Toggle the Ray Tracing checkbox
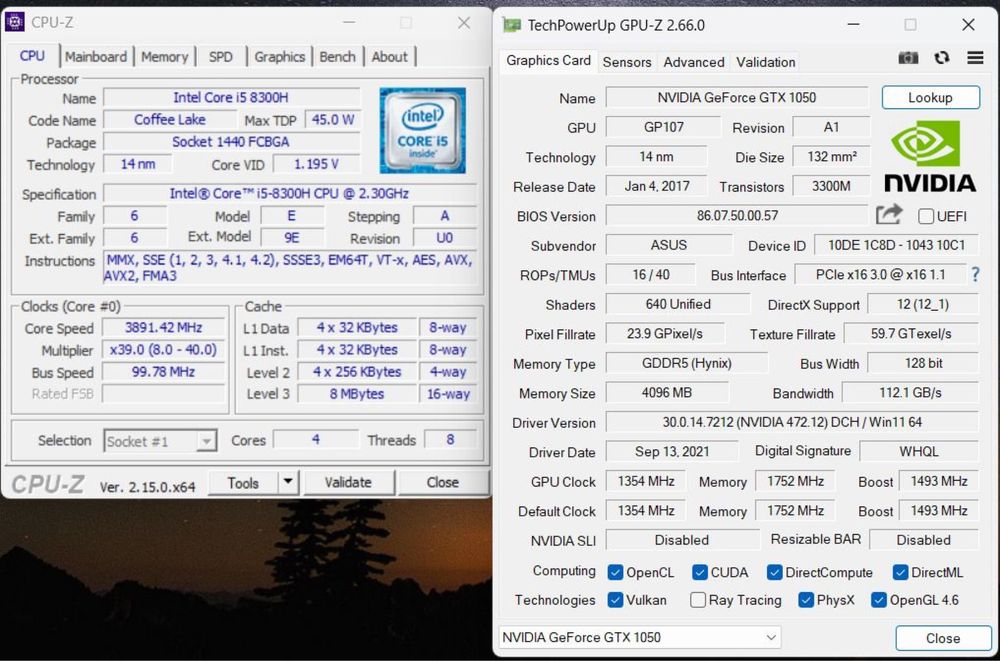Image resolution: width=1000 pixels, height=661 pixels. point(698,600)
